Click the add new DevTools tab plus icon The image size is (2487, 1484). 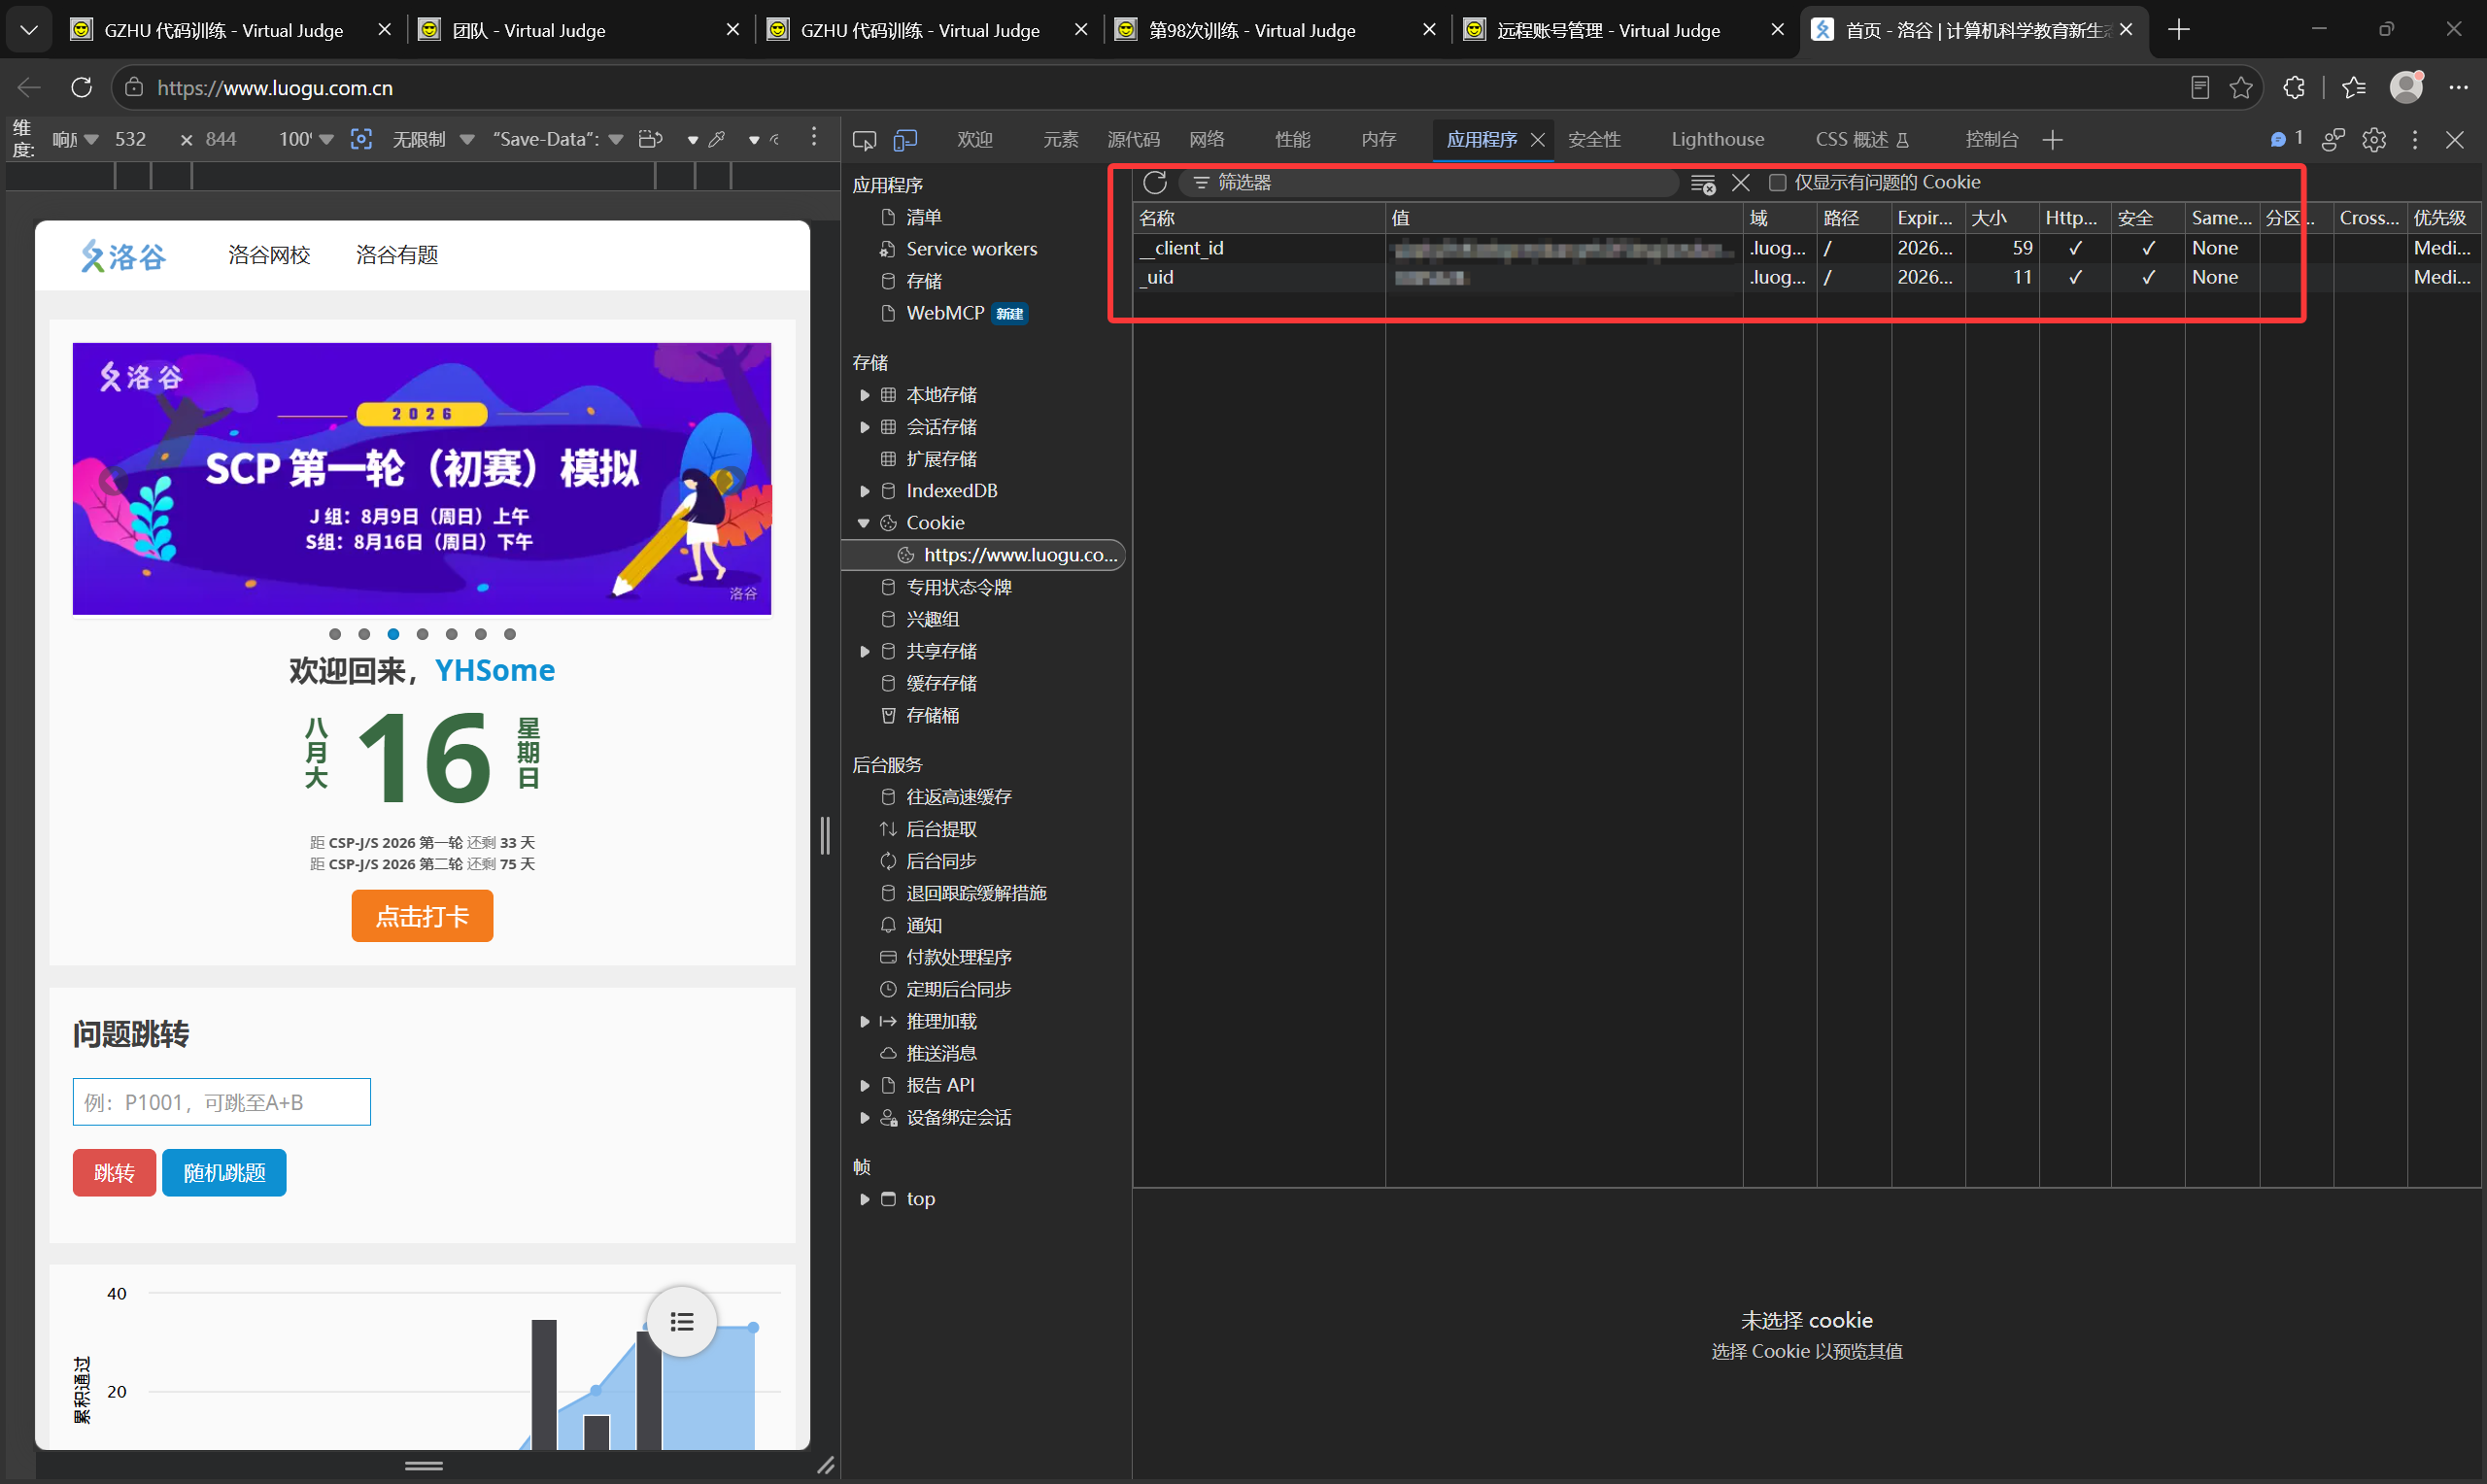pyautogui.click(x=2053, y=140)
